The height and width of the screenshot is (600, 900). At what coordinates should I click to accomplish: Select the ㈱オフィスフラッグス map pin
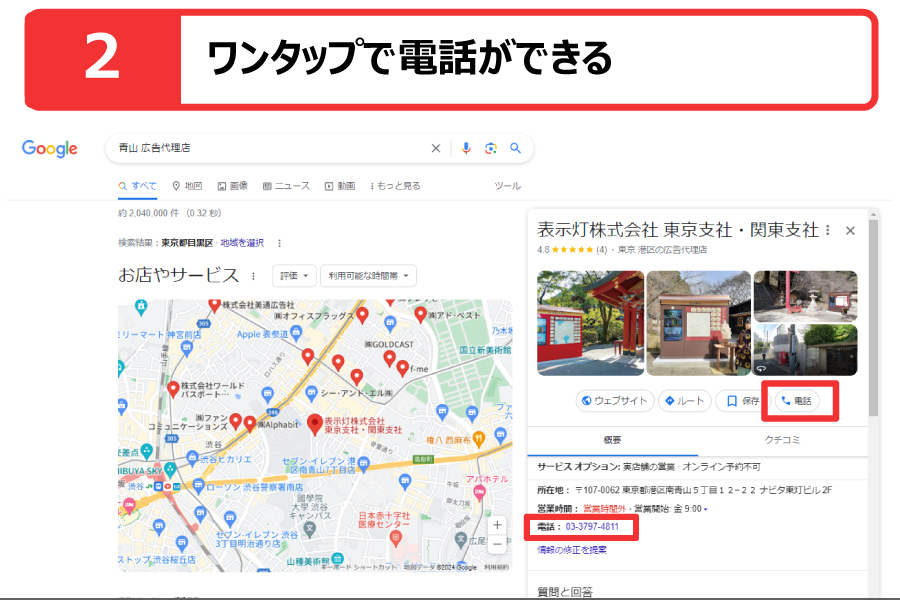tap(362, 315)
